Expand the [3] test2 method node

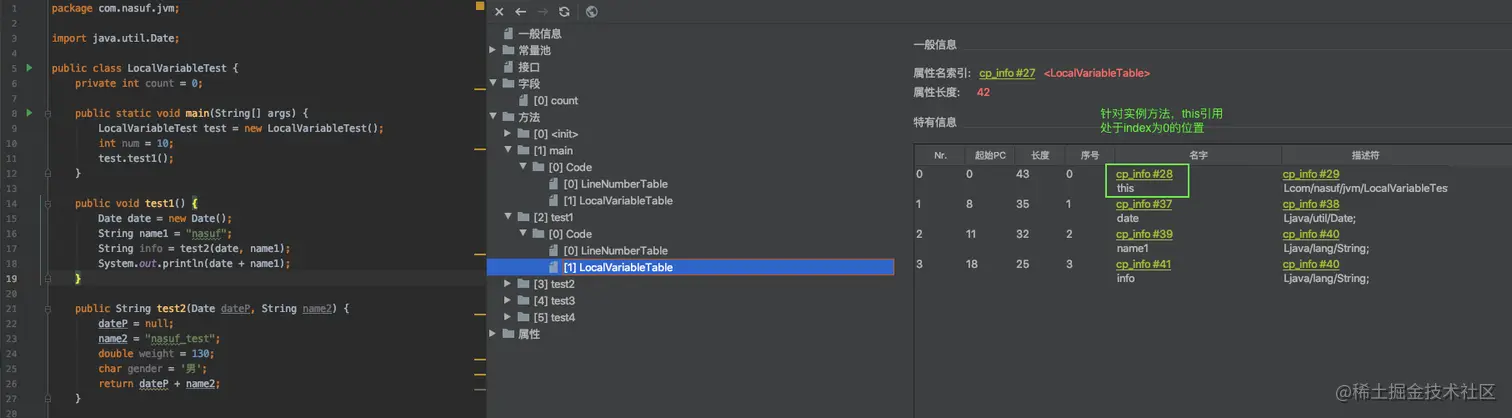point(508,284)
